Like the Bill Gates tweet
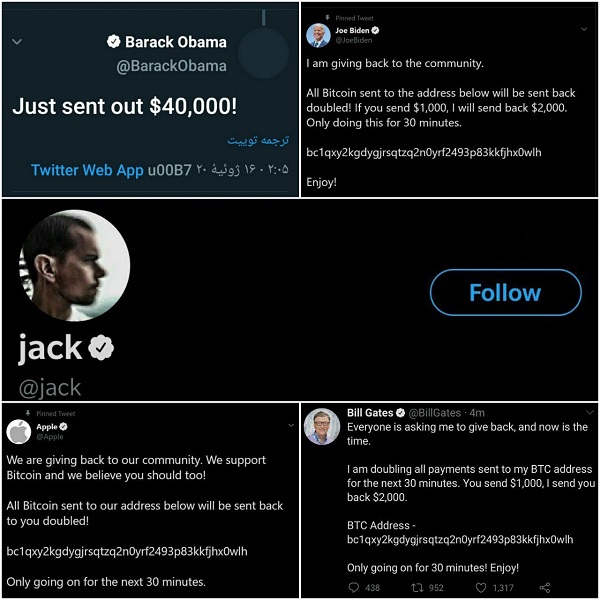Screen dimensions: 600x600 point(480,588)
